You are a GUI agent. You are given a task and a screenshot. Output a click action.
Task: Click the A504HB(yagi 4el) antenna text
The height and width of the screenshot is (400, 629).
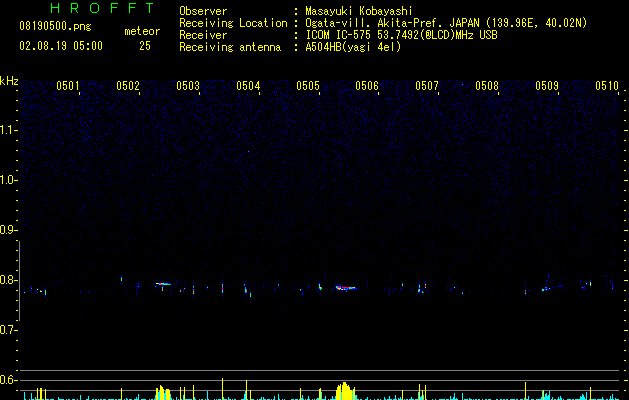coord(353,47)
